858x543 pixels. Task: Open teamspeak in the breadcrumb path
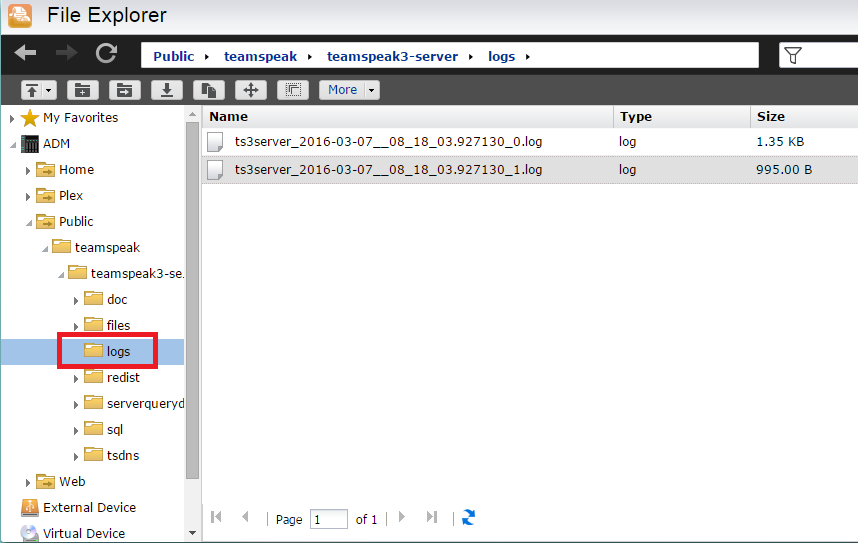click(260, 56)
